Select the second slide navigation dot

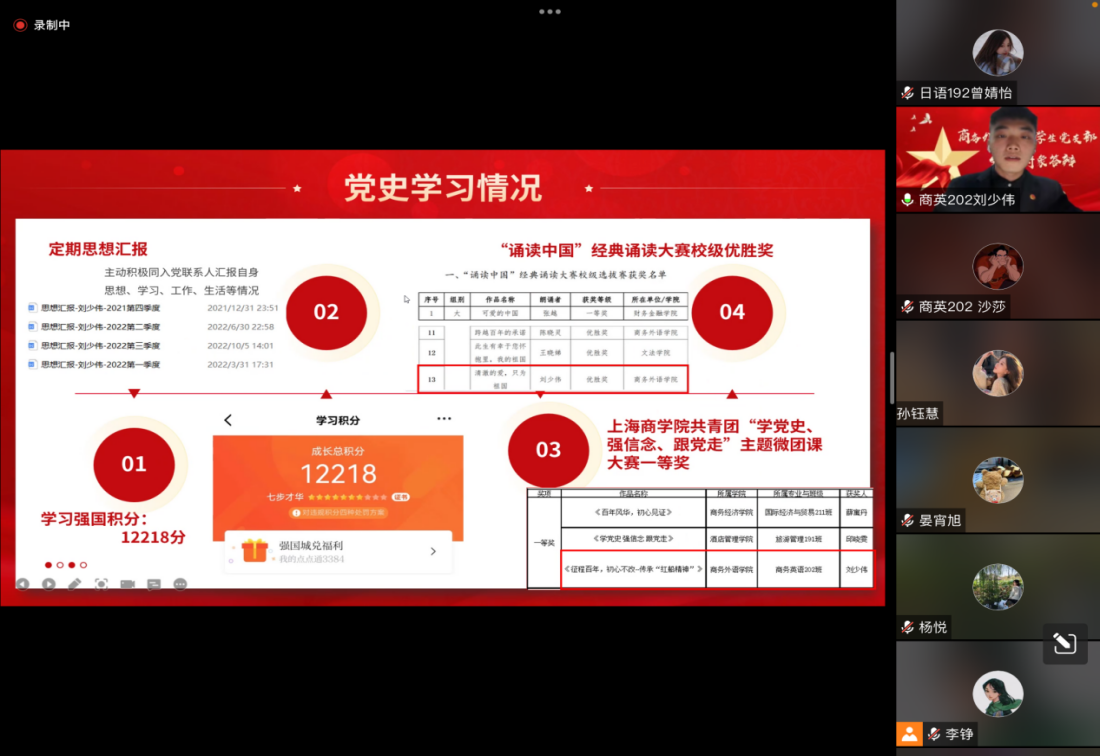(x=60, y=564)
